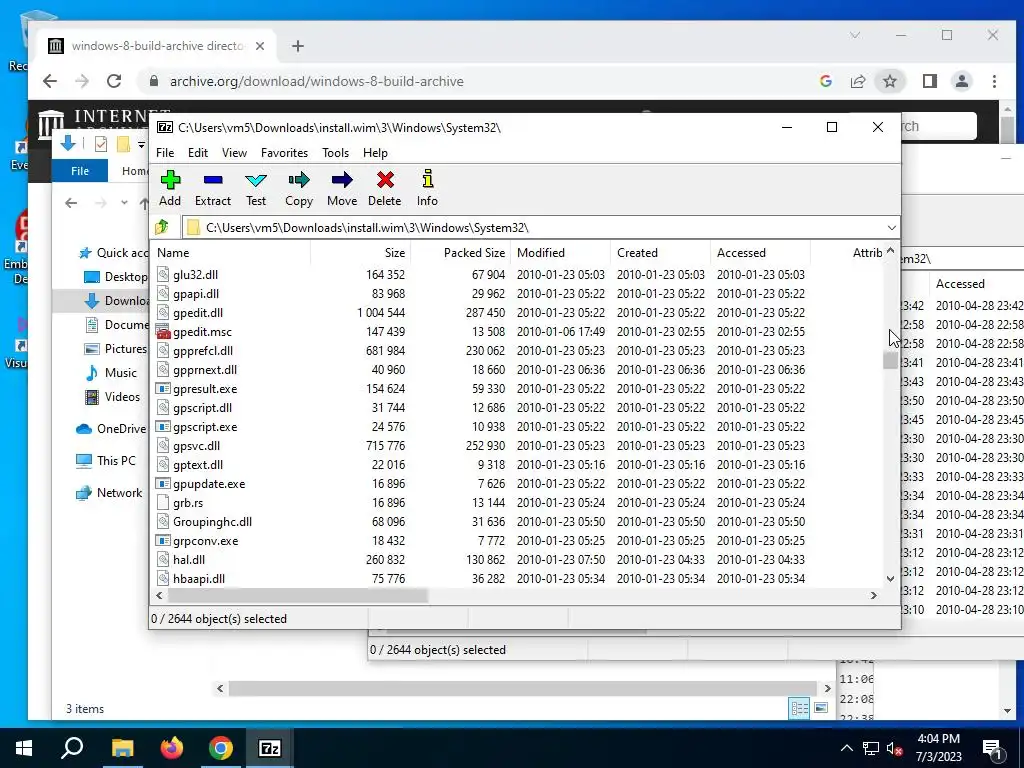This screenshot has width=1024, height=768.
Task: Click the 7-Zip vertical scrollbar thumb
Action: [x=890, y=360]
